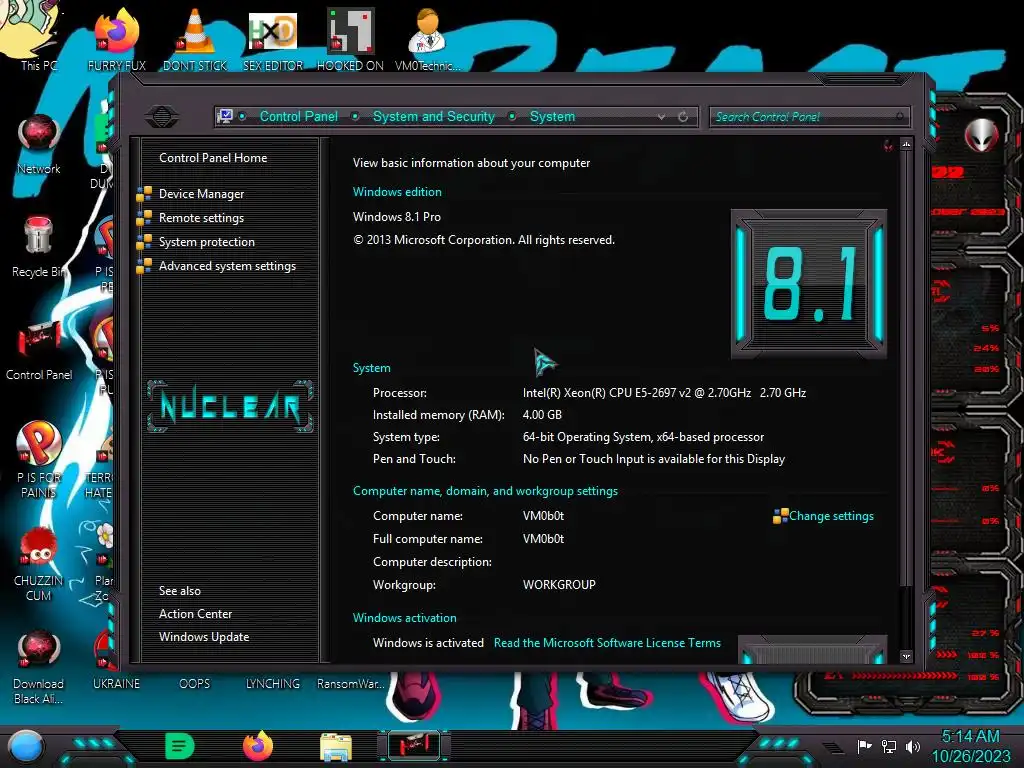Image resolution: width=1024 pixels, height=768 pixels.
Task: Select the Computer name VM0b0t value
Action: point(543,516)
